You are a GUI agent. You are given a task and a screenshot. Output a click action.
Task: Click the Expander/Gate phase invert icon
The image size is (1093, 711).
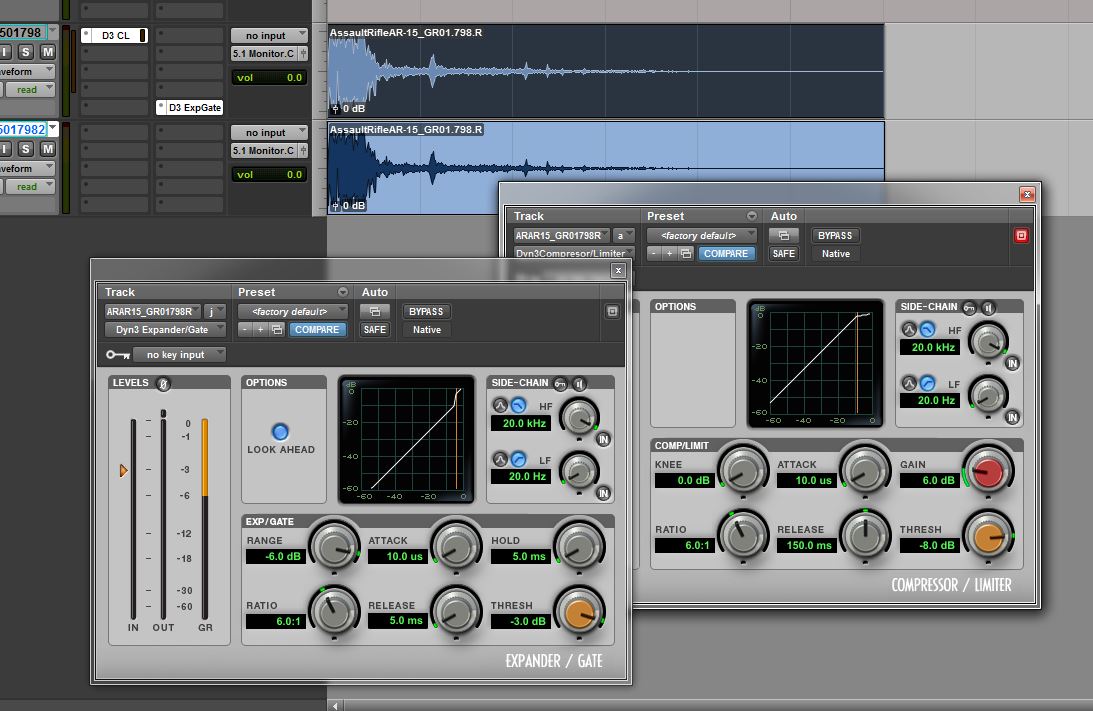point(164,383)
